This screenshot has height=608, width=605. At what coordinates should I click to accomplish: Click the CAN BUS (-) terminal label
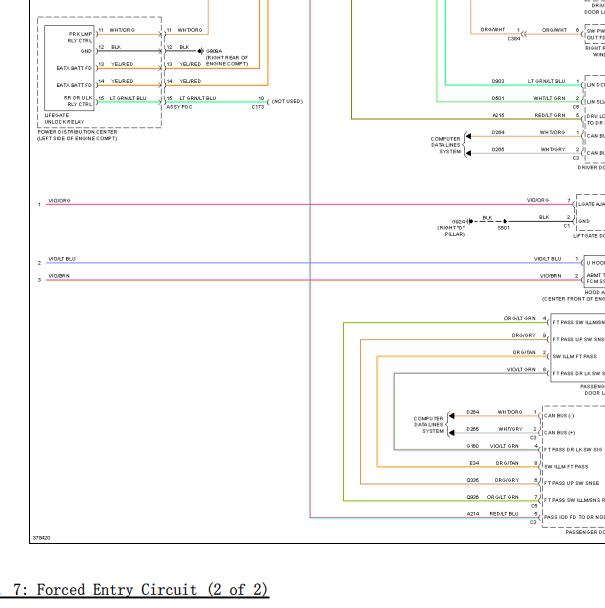[559, 416]
